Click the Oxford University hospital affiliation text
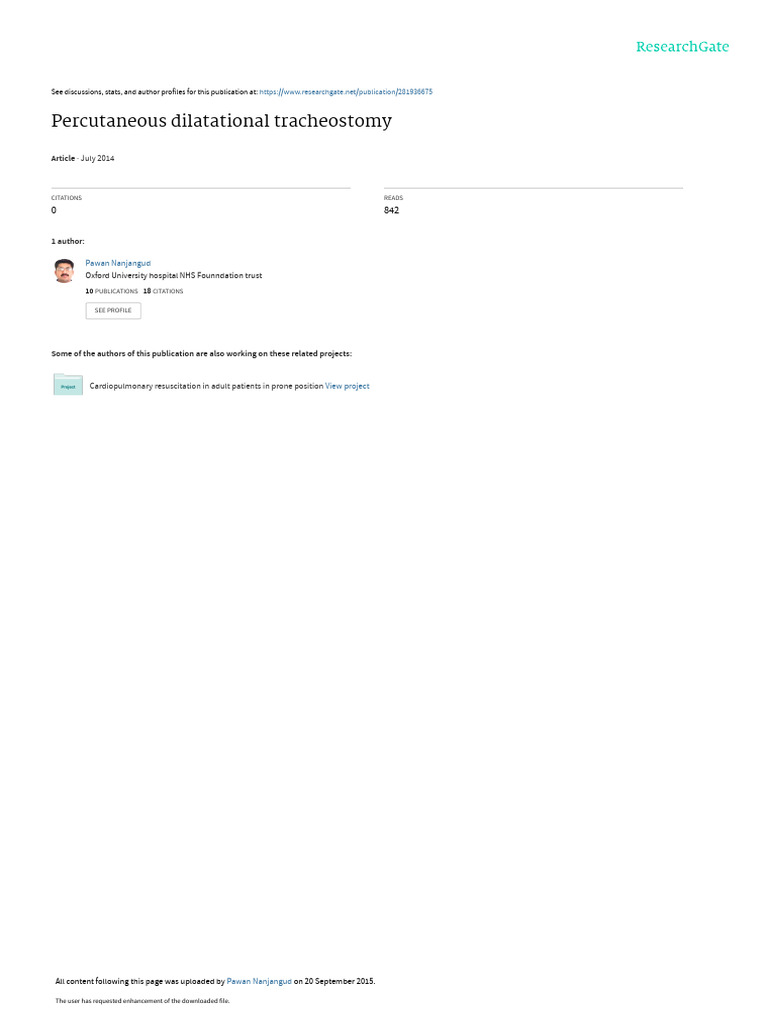The height and width of the screenshot is (1024, 768). (x=173, y=276)
